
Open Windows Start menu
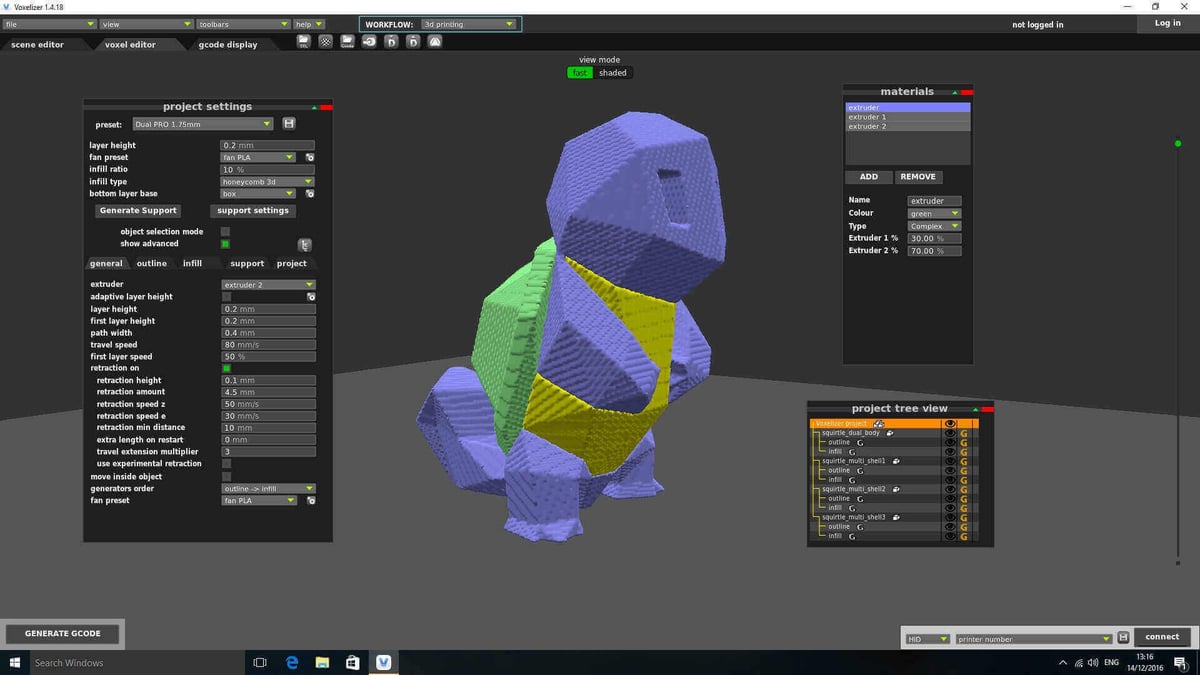tap(14, 663)
